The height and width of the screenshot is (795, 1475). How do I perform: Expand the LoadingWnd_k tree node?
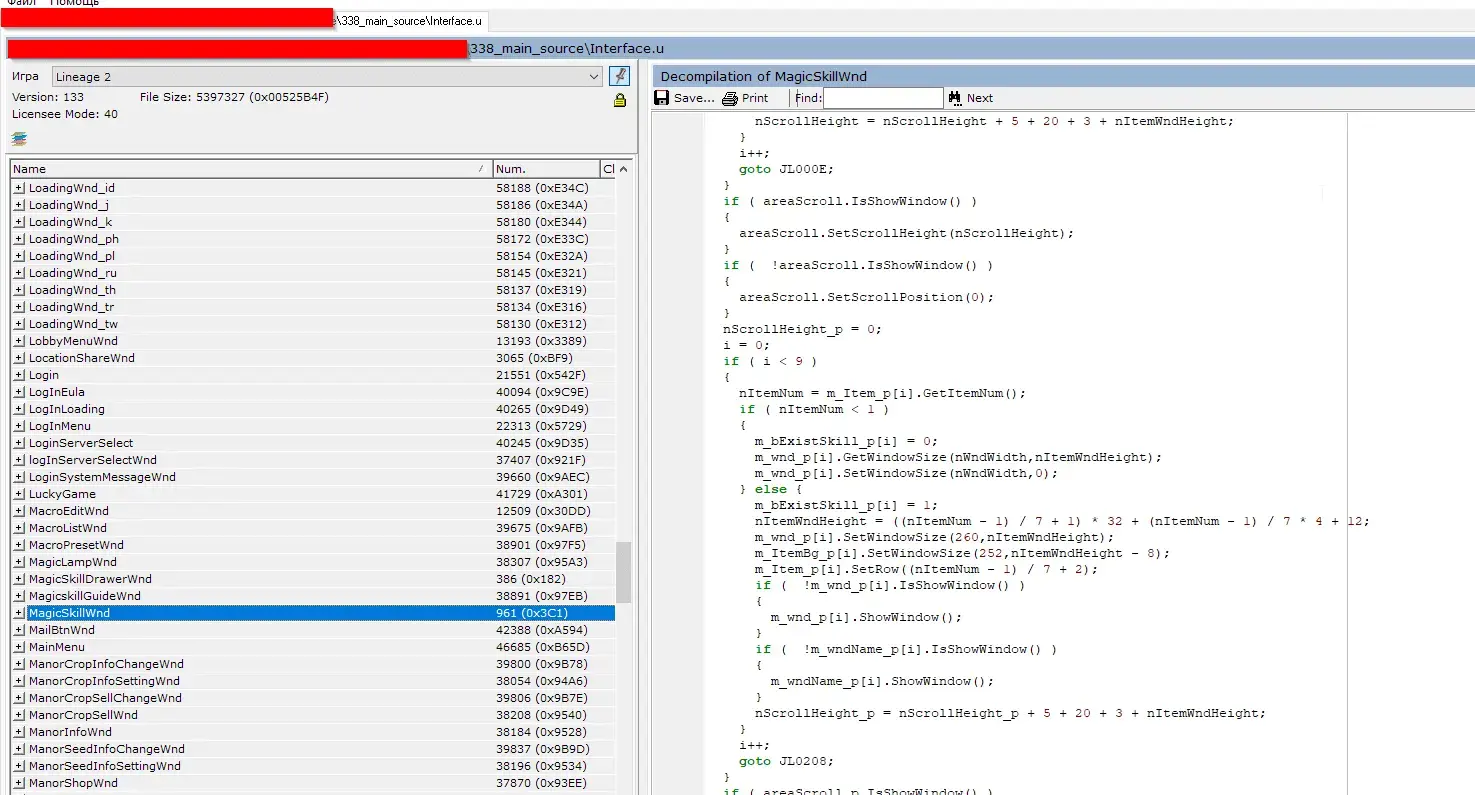coord(19,222)
